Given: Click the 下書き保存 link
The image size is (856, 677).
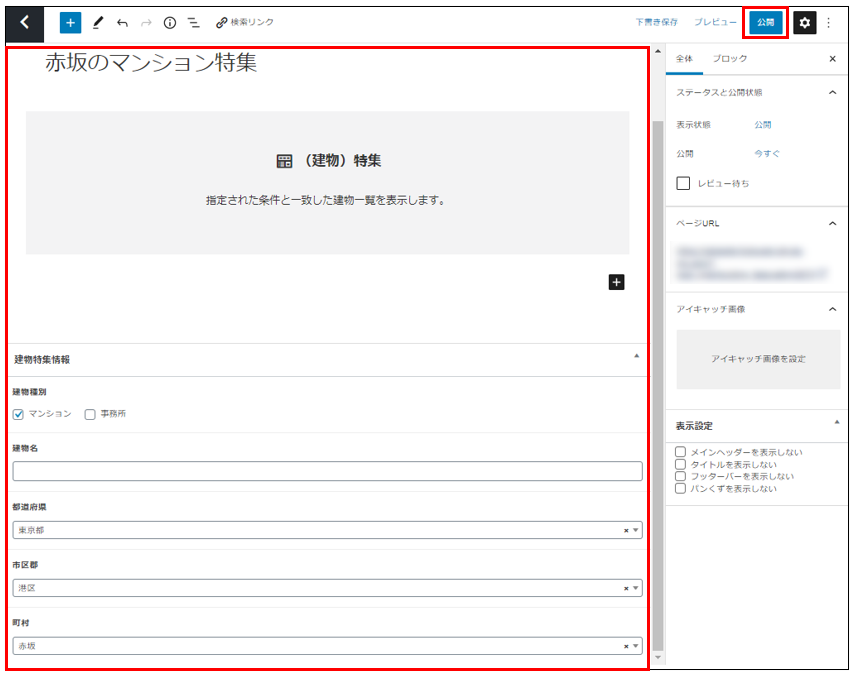Looking at the screenshot, I should (656, 22).
